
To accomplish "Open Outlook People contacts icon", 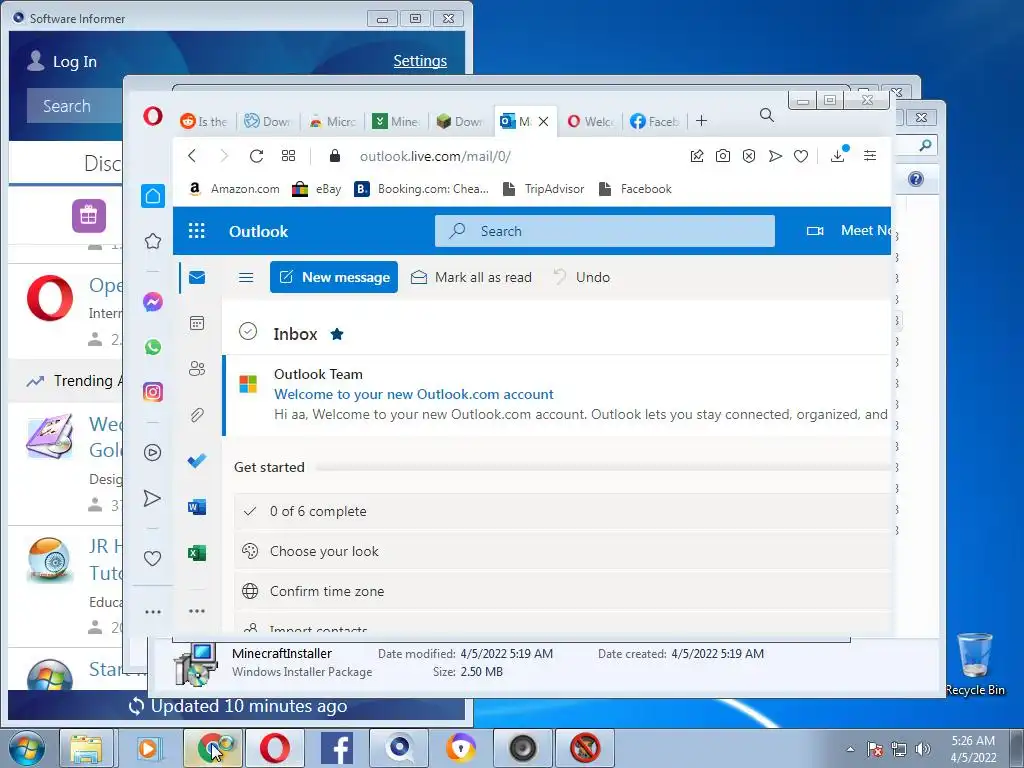I will [x=197, y=368].
